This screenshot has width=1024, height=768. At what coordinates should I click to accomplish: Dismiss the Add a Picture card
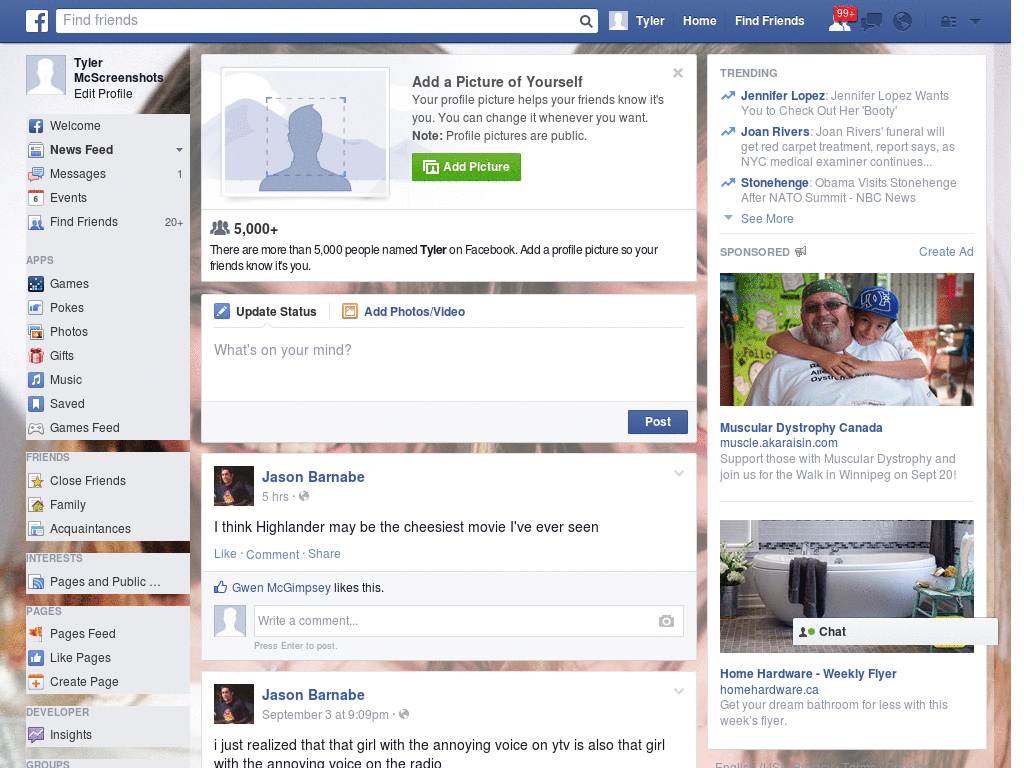[x=678, y=73]
